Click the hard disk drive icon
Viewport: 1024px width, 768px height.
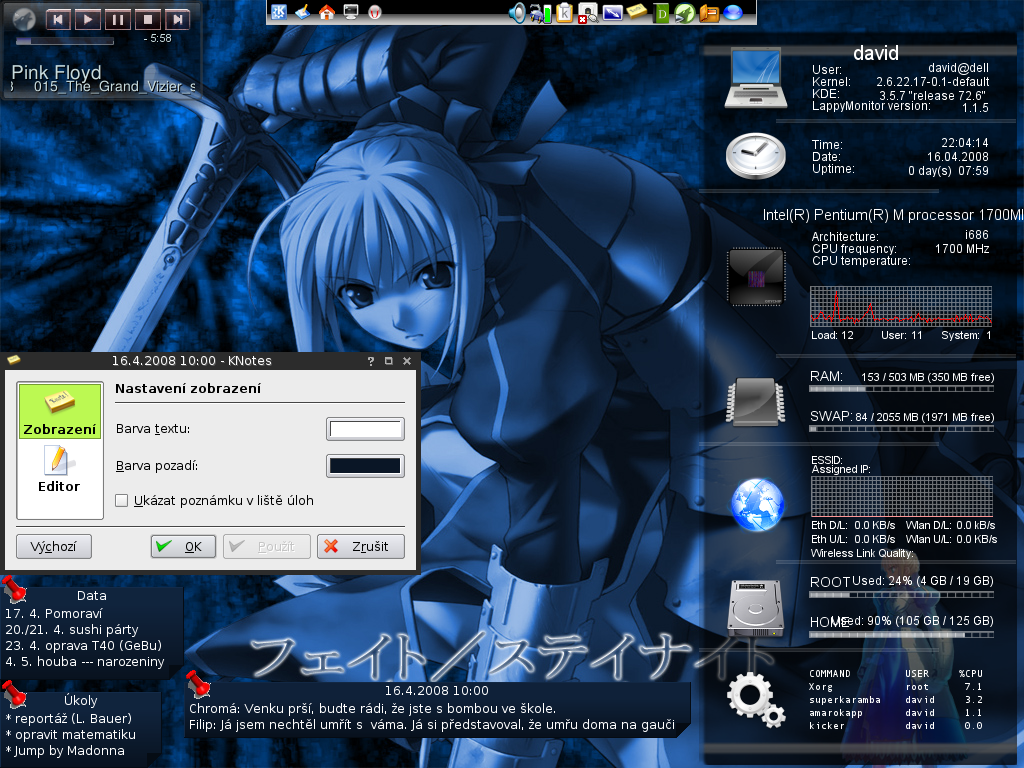(756, 608)
